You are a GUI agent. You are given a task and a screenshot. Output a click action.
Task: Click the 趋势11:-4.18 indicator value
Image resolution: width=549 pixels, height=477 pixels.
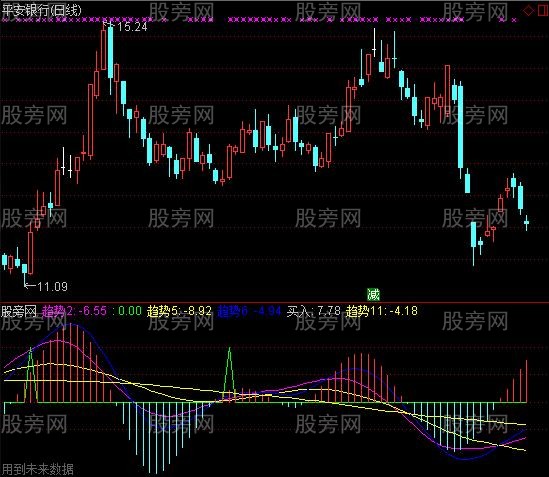click(382, 311)
